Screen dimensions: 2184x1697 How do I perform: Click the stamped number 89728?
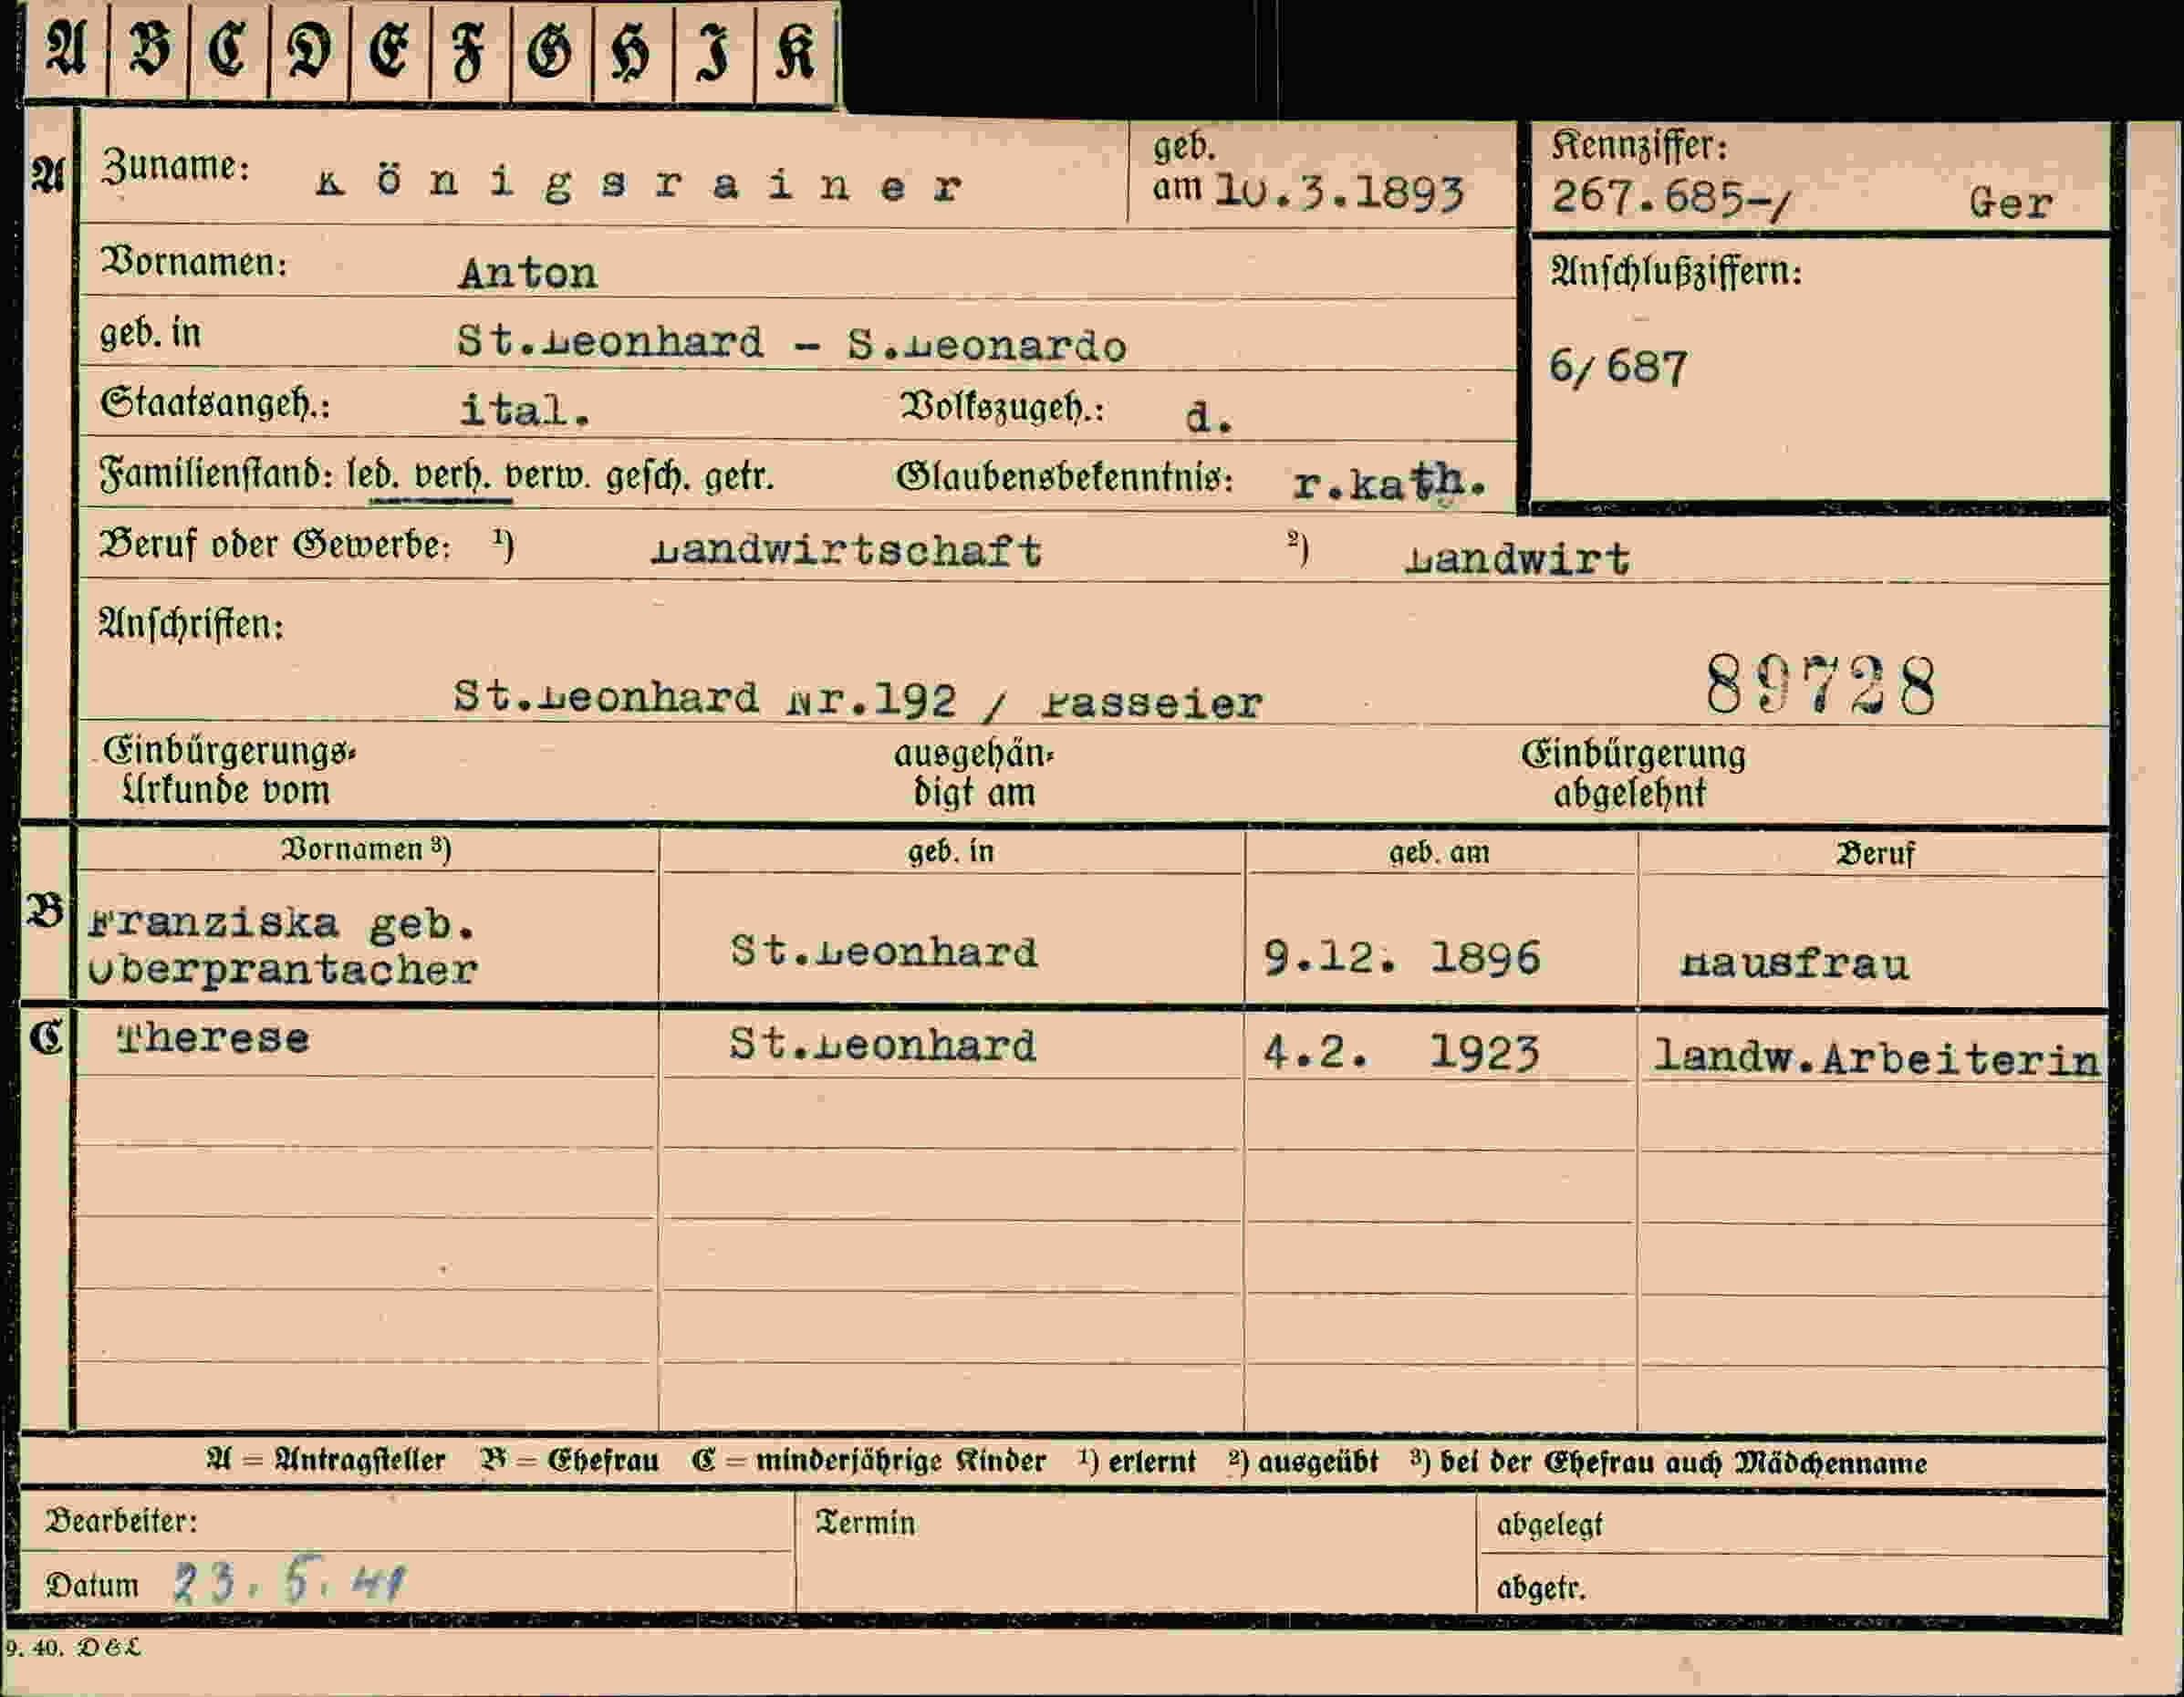(1820, 685)
